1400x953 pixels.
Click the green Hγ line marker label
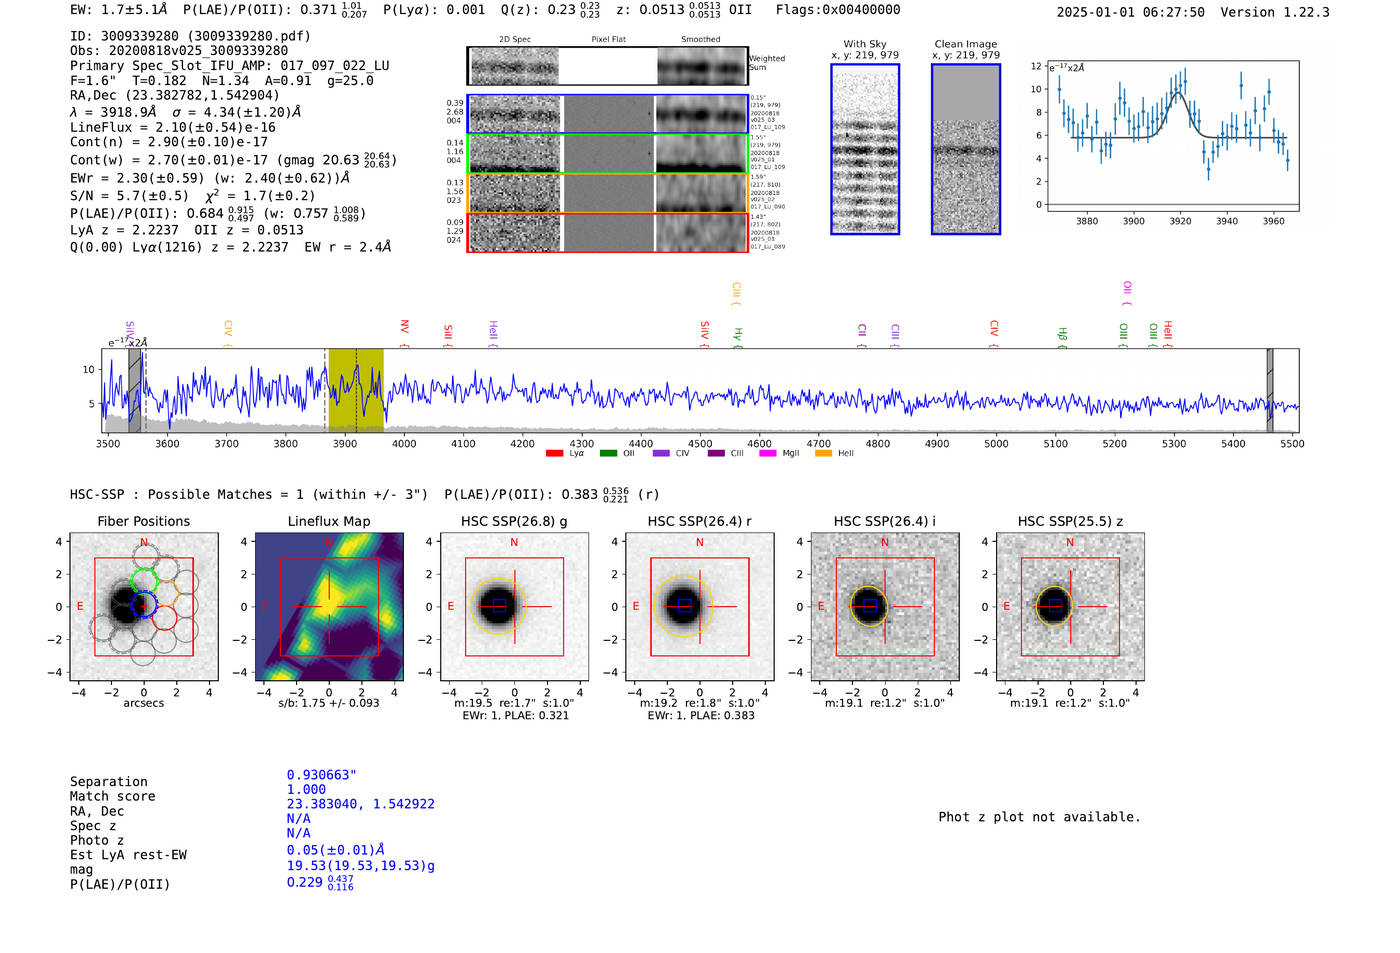pyautogui.click(x=738, y=337)
